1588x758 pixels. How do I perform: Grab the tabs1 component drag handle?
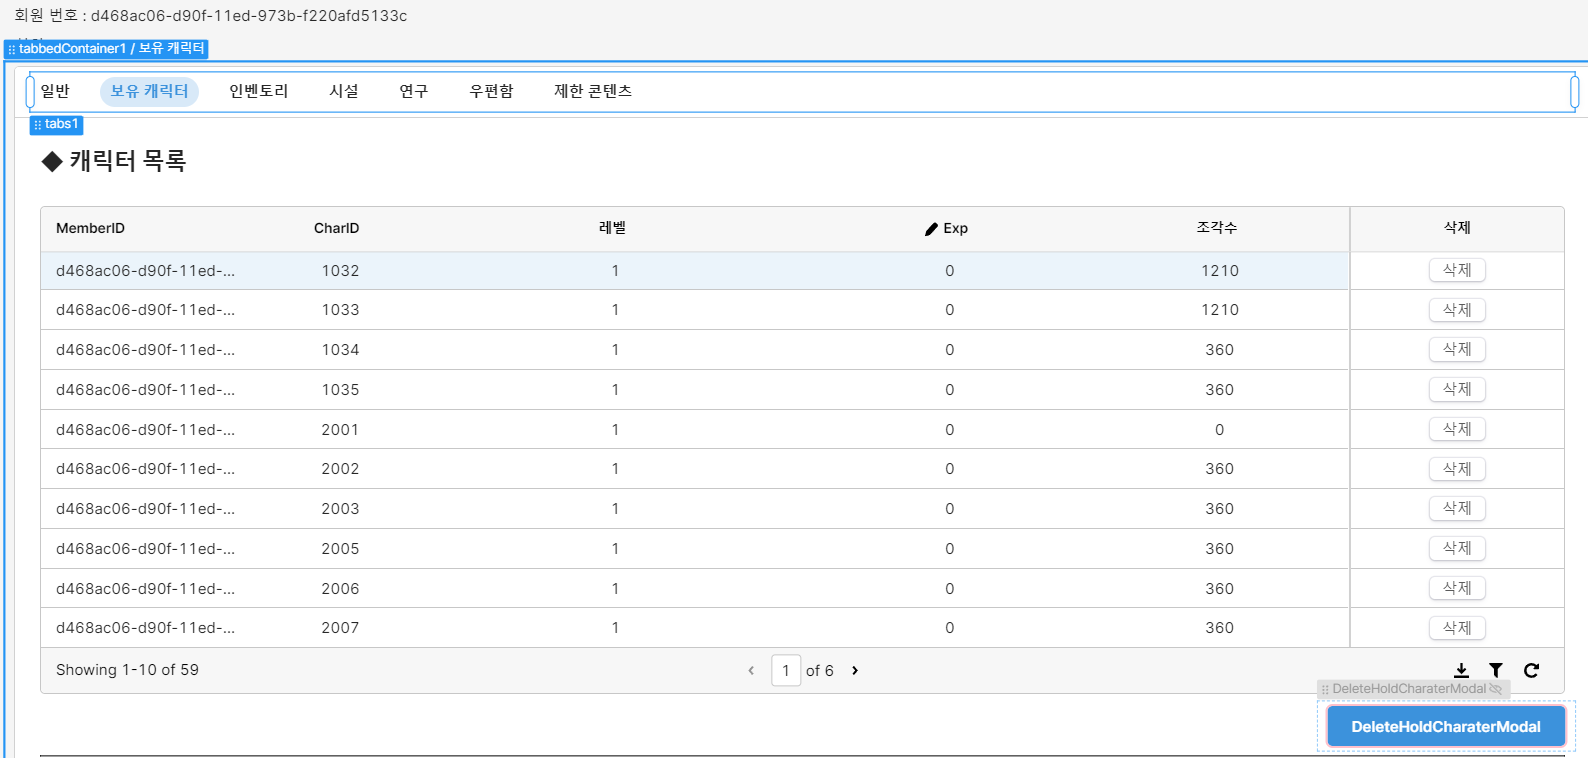(38, 125)
